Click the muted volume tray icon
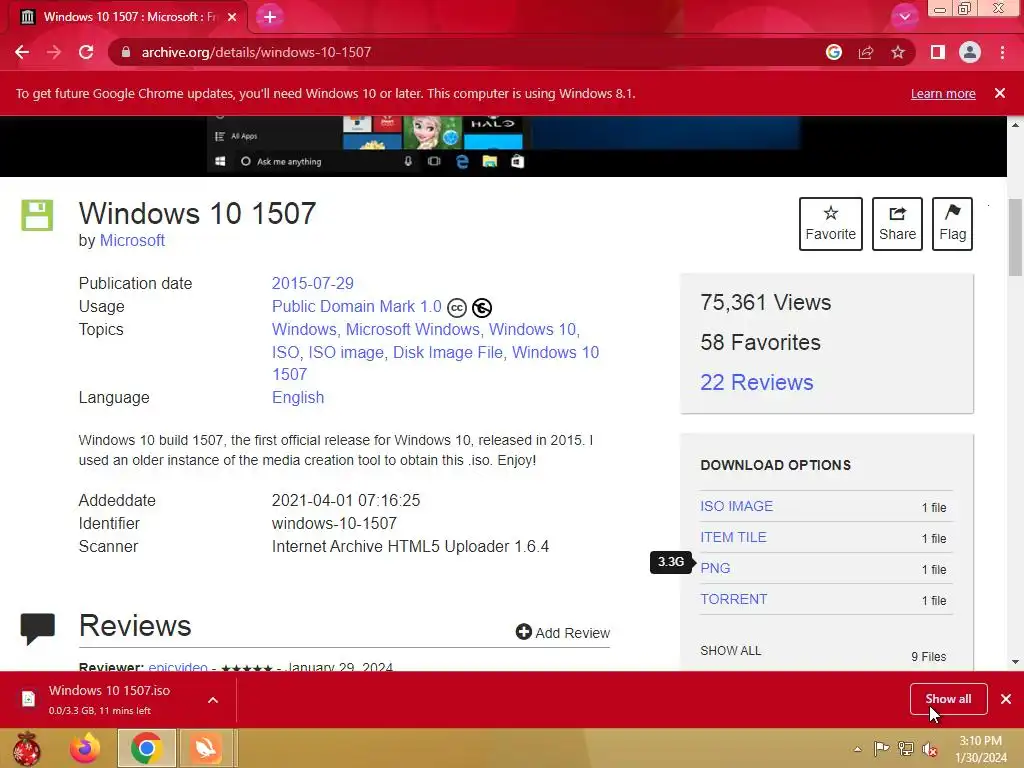1024x768 pixels. (x=930, y=749)
